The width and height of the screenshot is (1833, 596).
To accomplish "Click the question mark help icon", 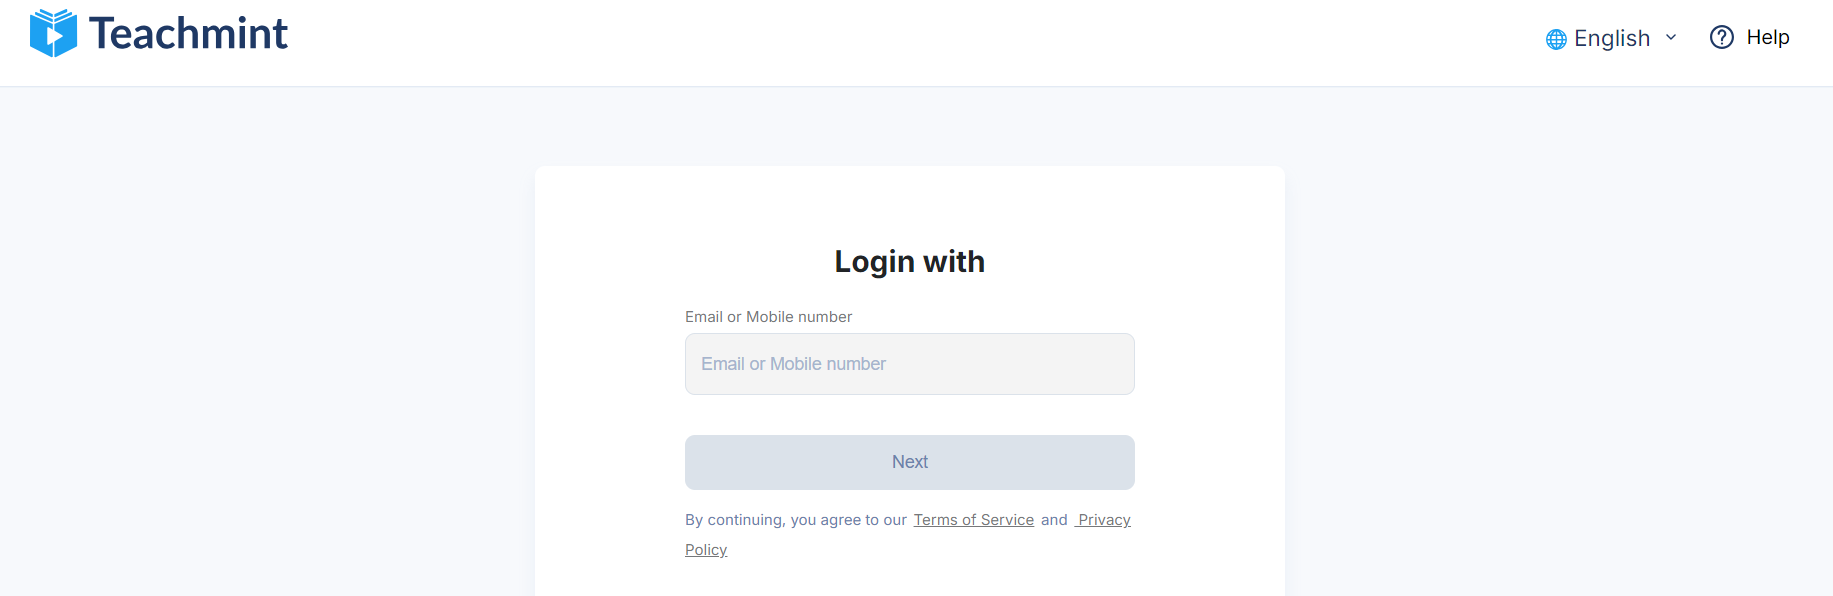I will click(x=1721, y=37).
